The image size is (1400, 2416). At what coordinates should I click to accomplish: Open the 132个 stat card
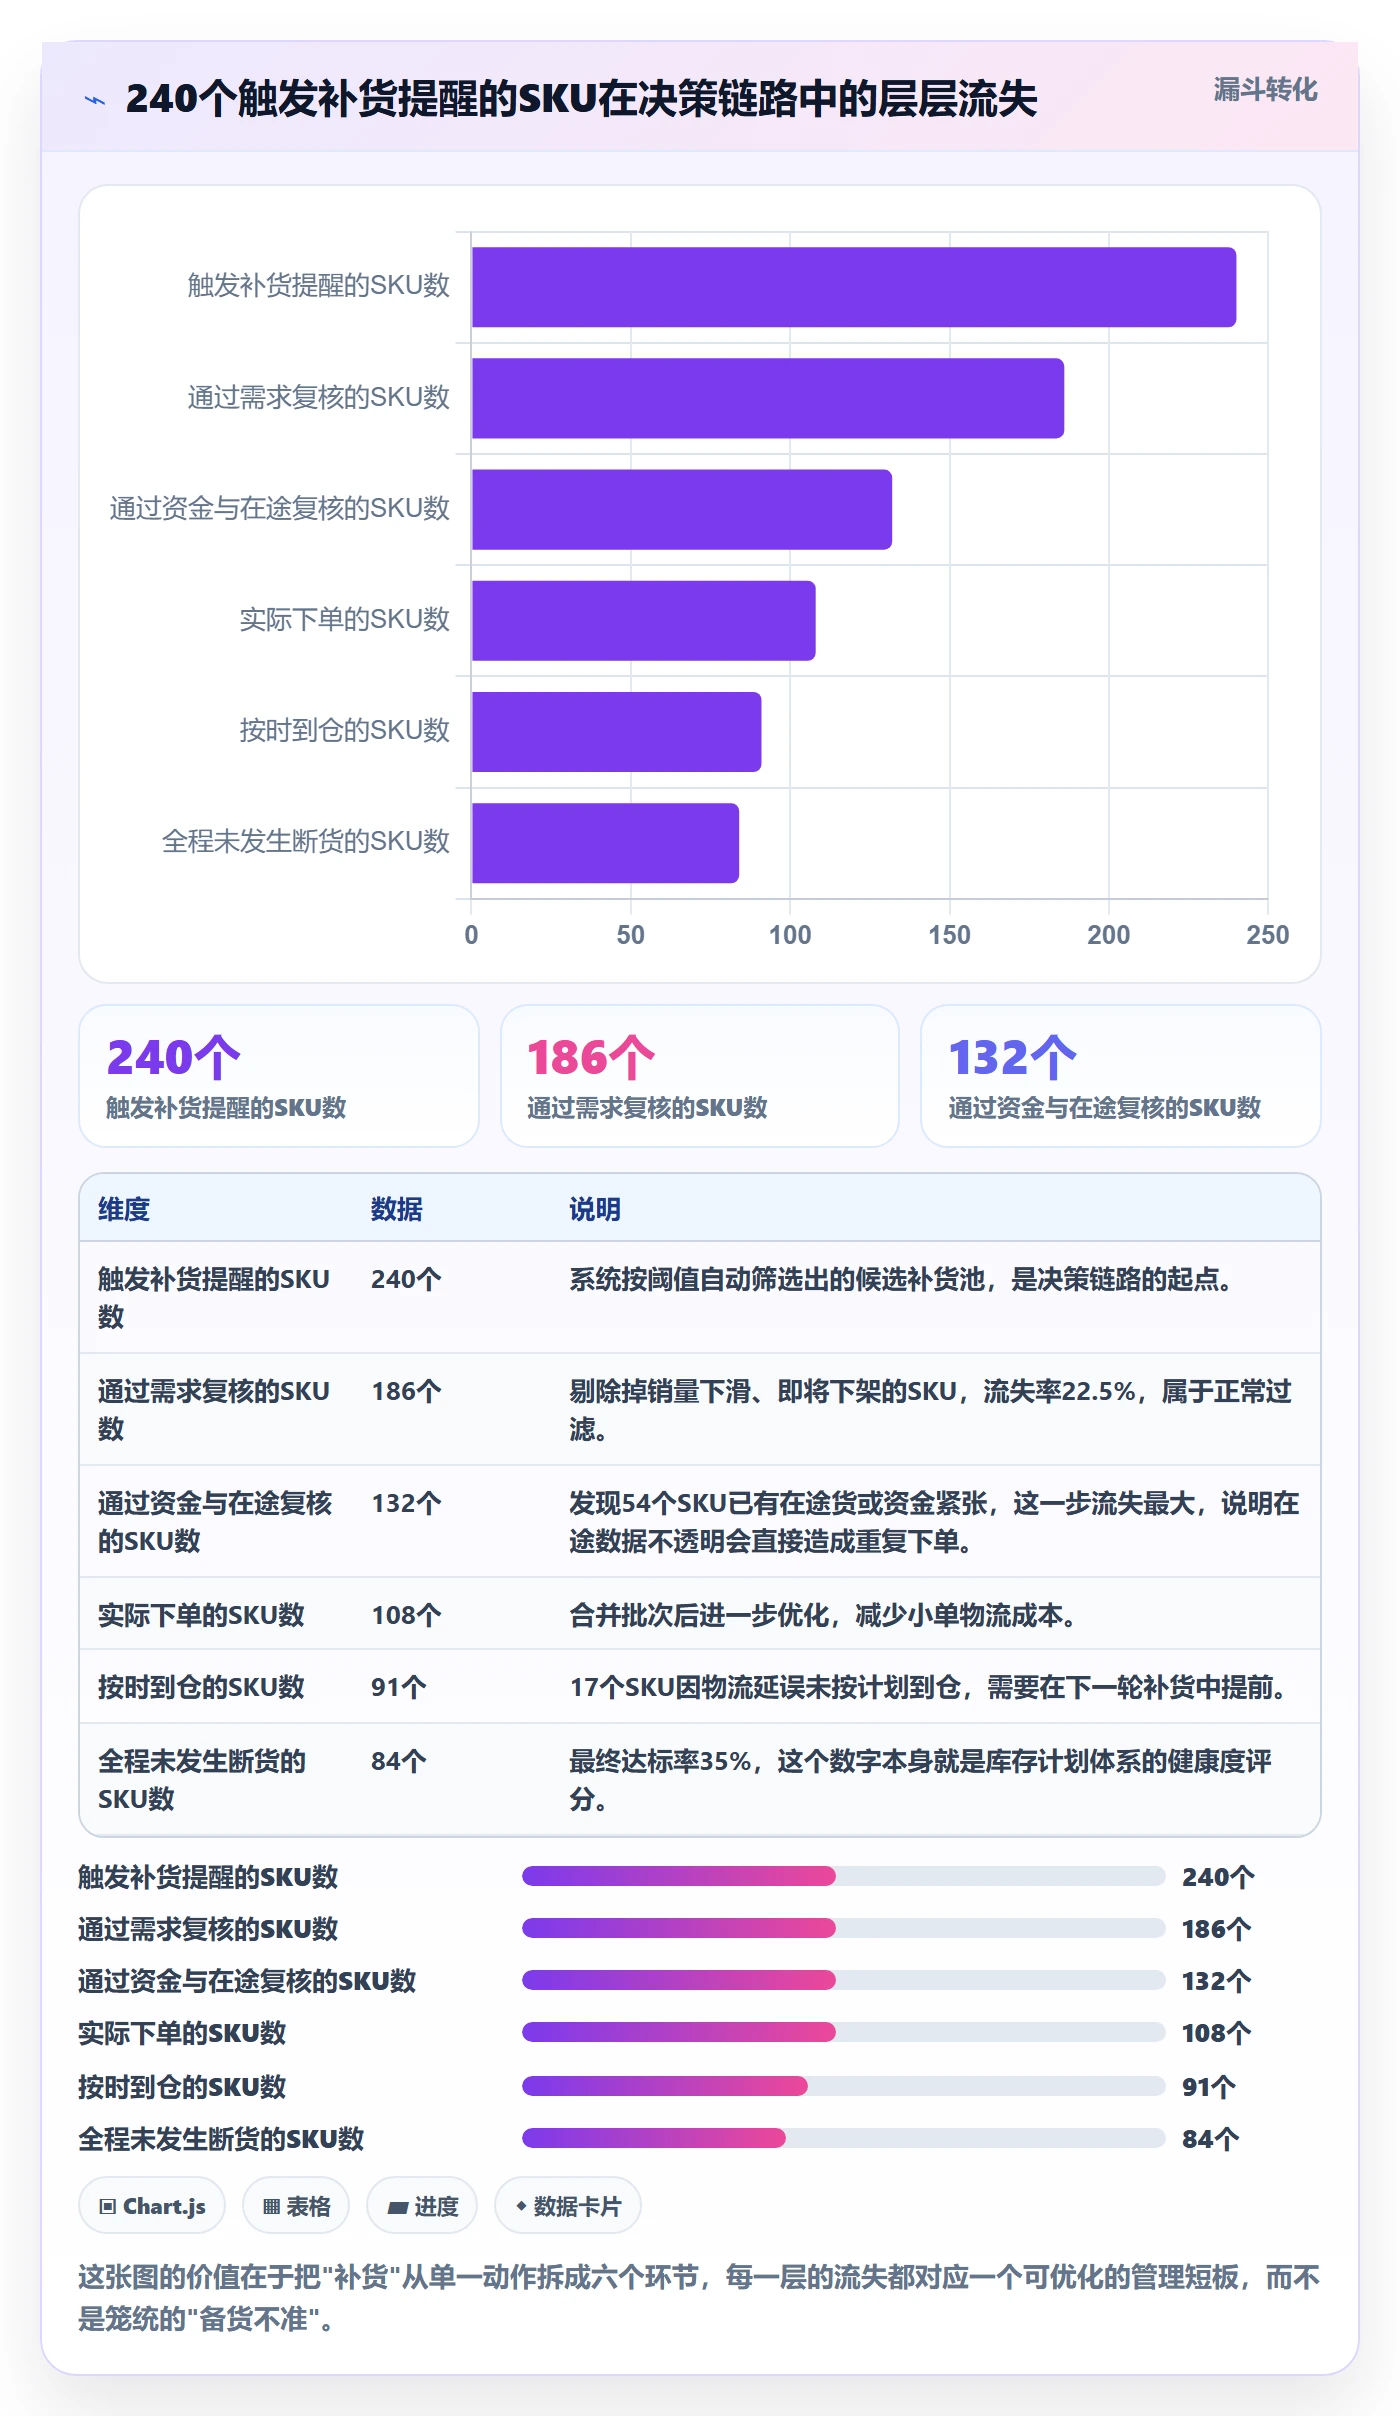(x=1121, y=1075)
